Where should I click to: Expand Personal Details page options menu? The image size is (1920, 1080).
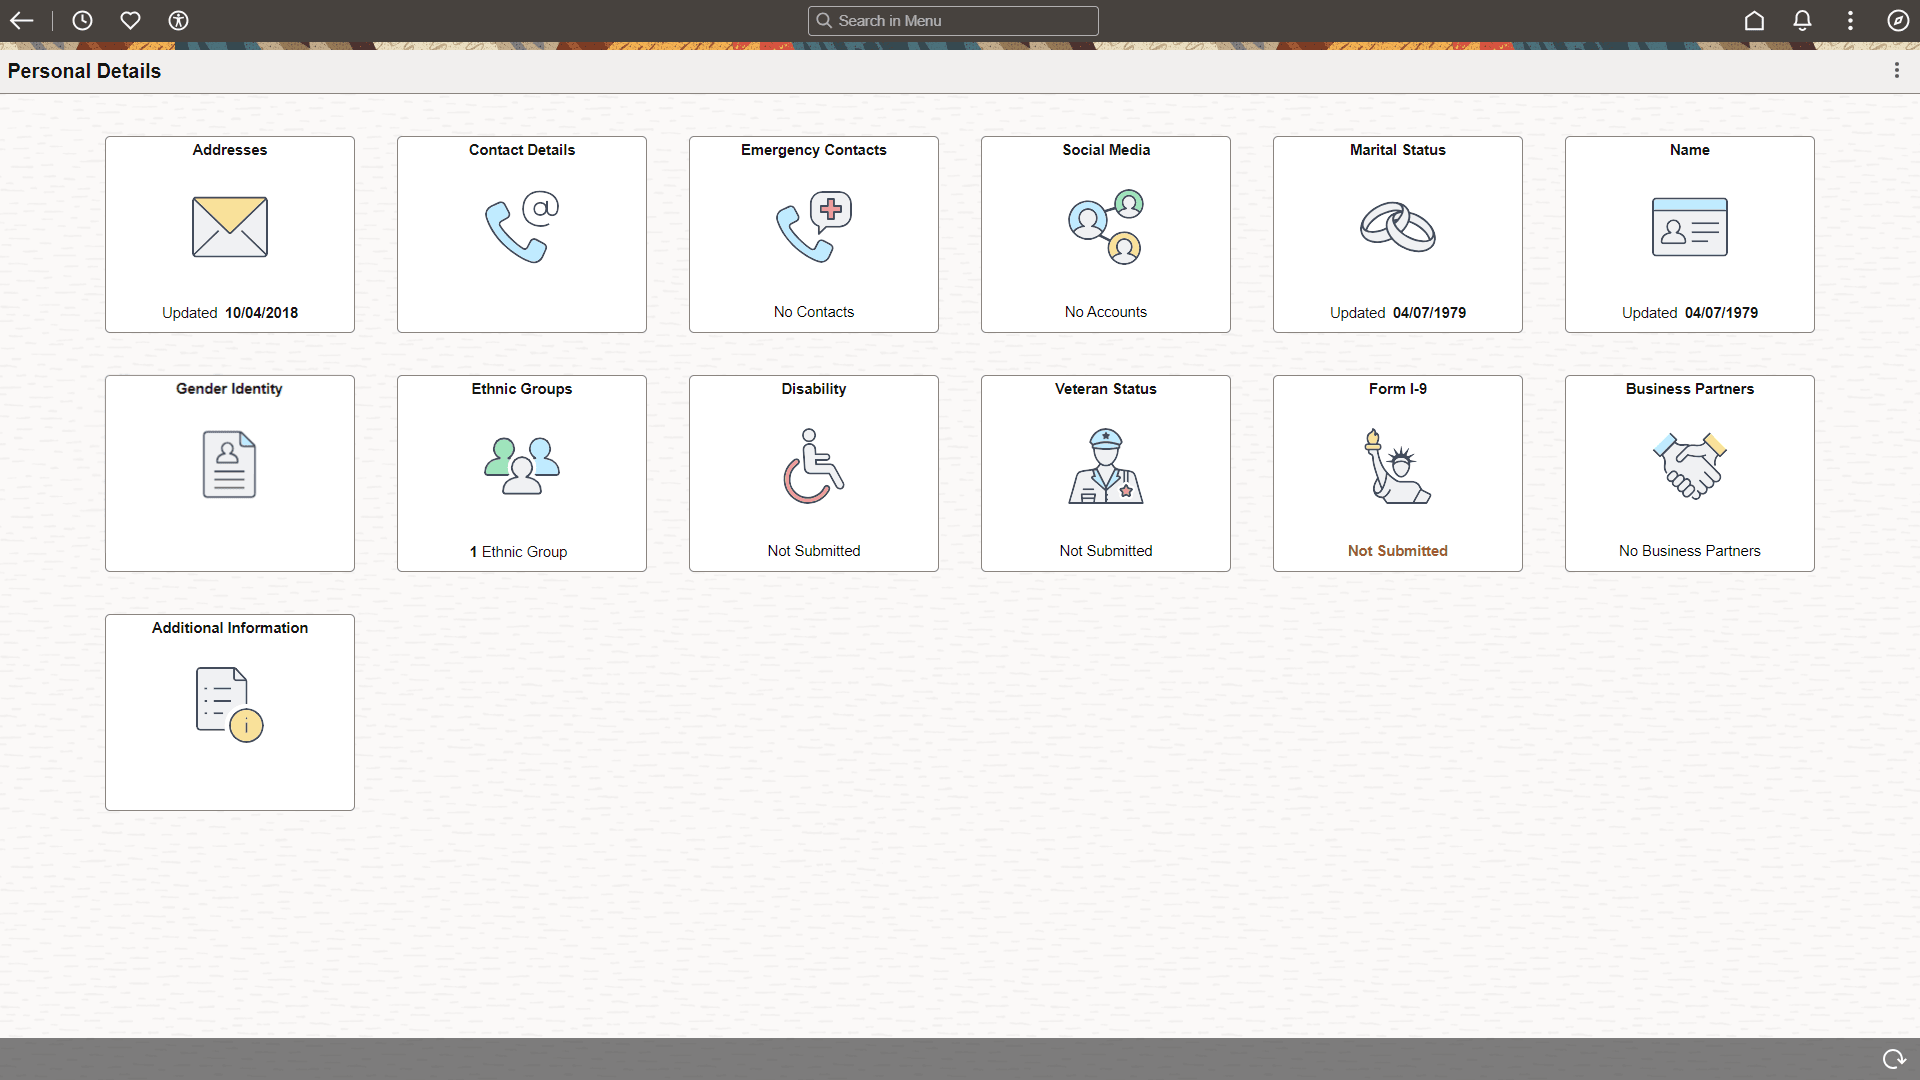click(x=1896, y=70)
